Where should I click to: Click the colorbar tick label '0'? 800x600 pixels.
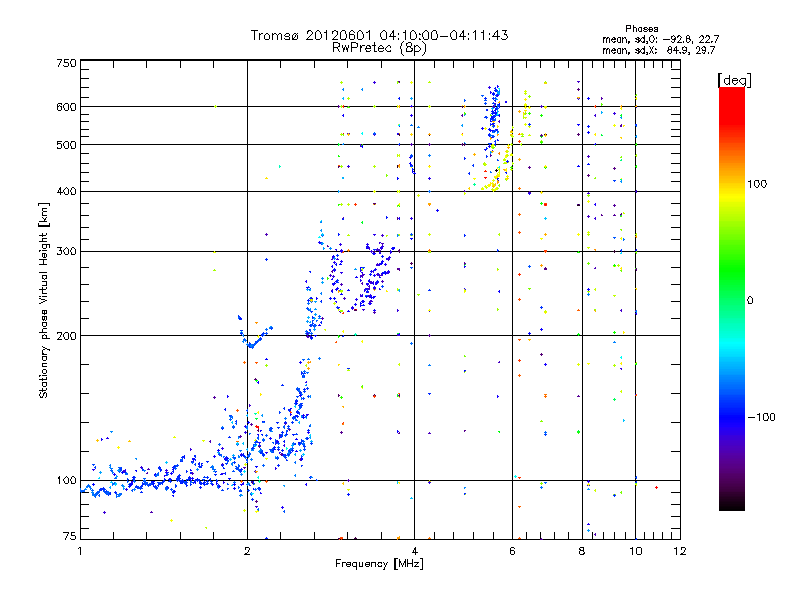(x=750, y=301)
